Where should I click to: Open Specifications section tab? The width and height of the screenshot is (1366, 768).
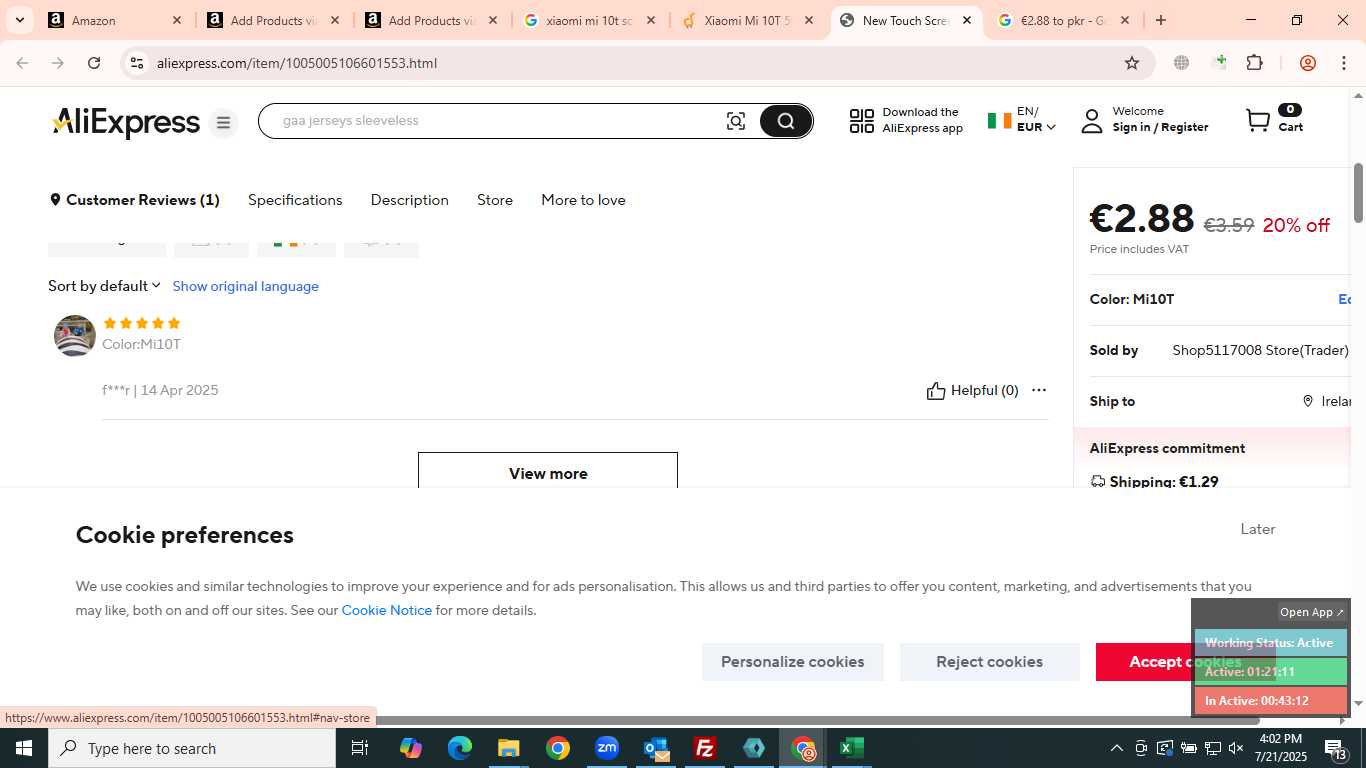coord(295,200)
